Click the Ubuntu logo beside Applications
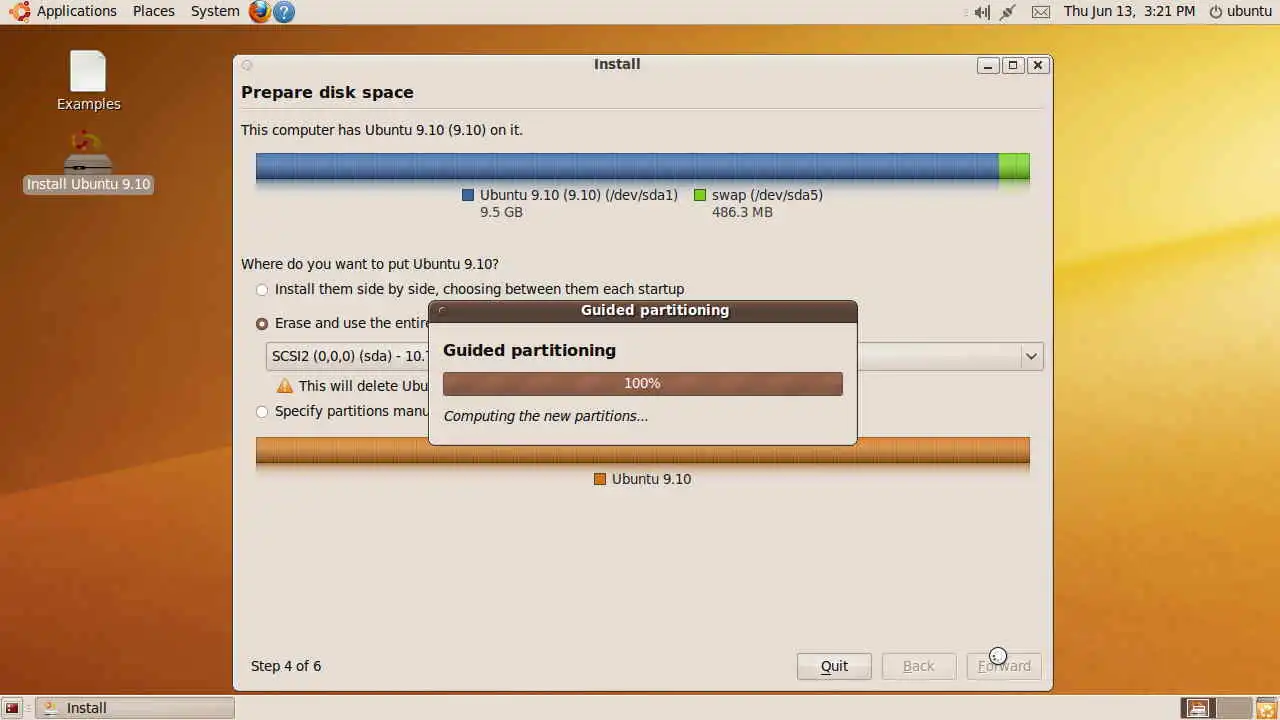The width and height of the screenshot is (1280, 720). tap(19, 12)
